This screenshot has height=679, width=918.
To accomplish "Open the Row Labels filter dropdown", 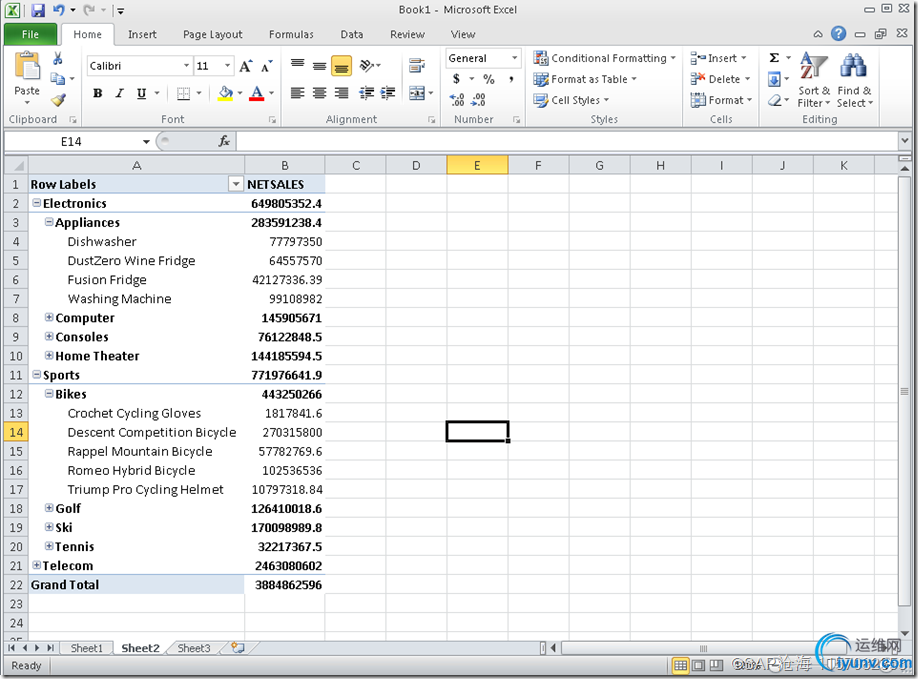I will click(x=235, y=184).
